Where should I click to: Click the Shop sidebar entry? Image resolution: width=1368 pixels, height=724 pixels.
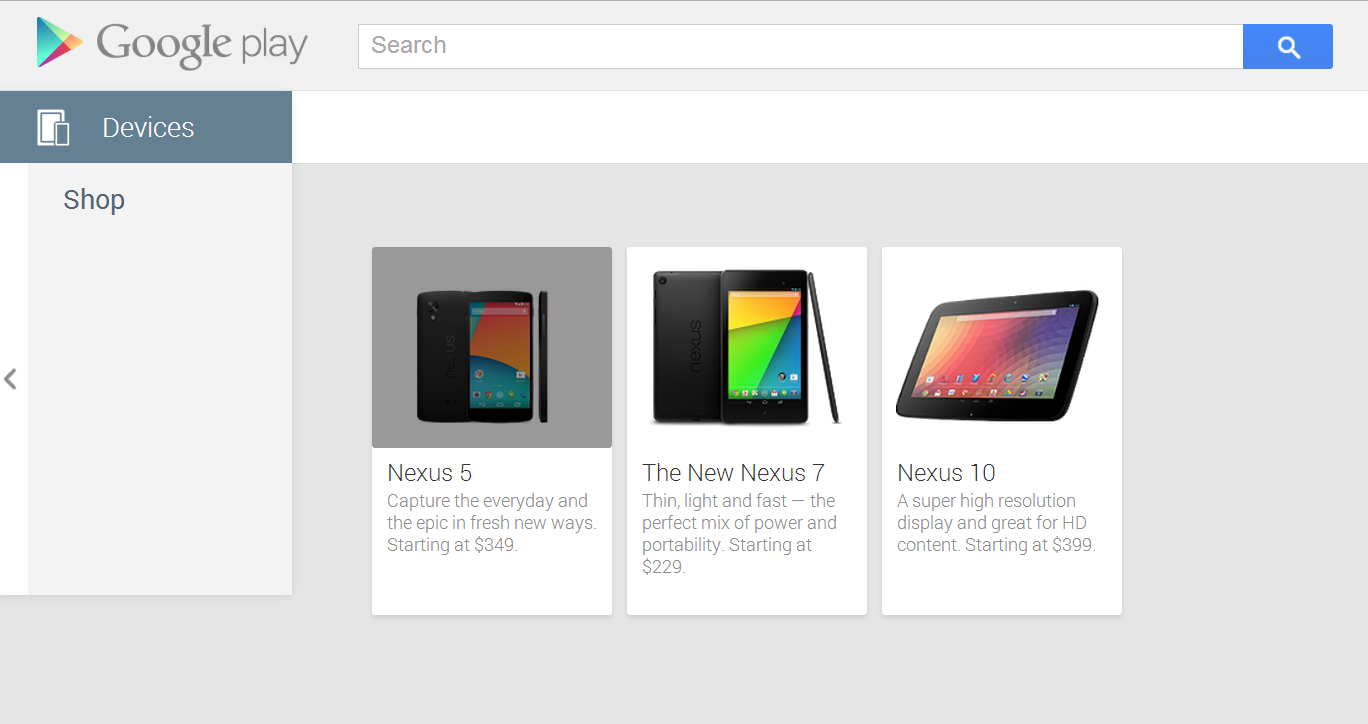pyautogui.click(x=93, y=199)
